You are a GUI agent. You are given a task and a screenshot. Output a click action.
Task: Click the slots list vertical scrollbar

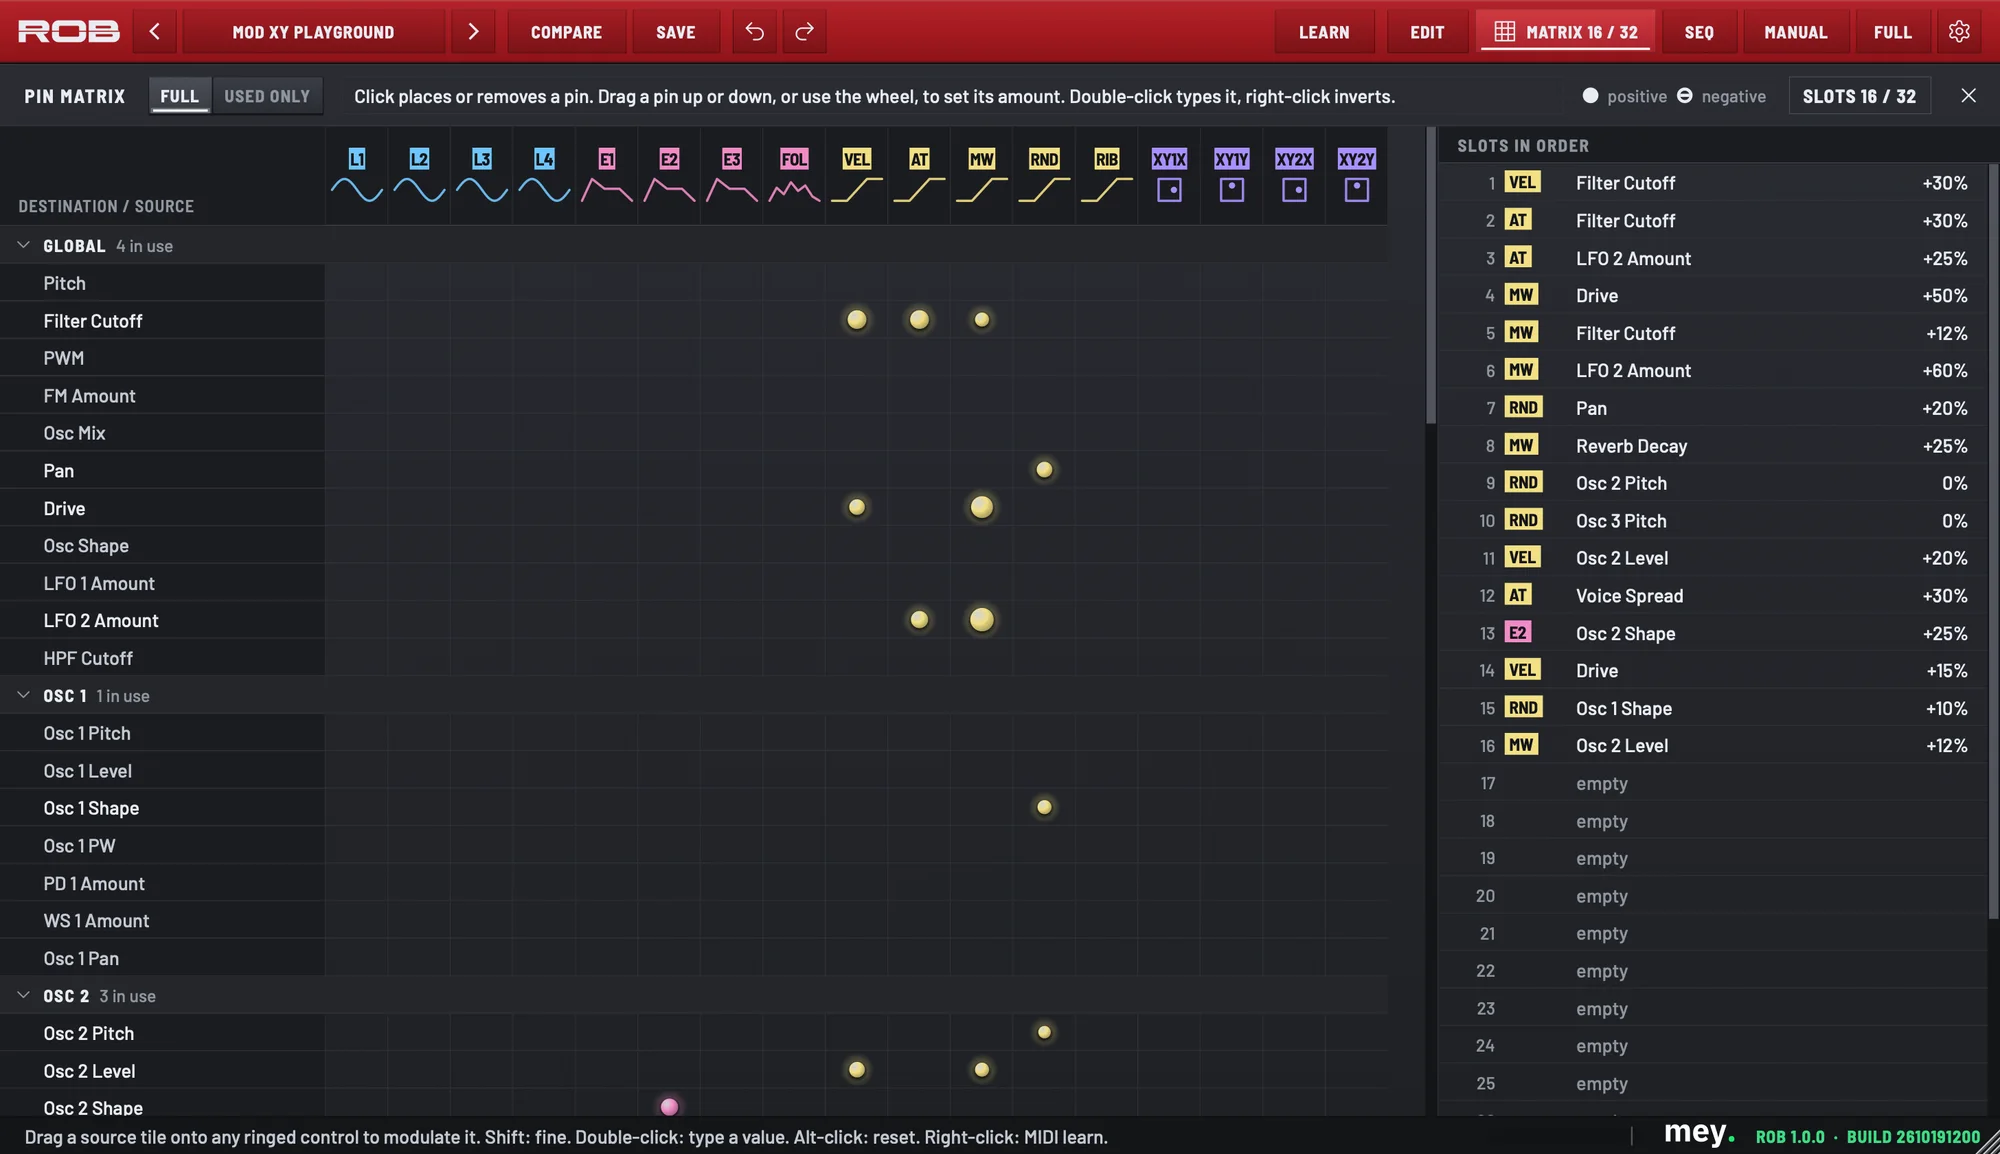tap(1993, 540)
